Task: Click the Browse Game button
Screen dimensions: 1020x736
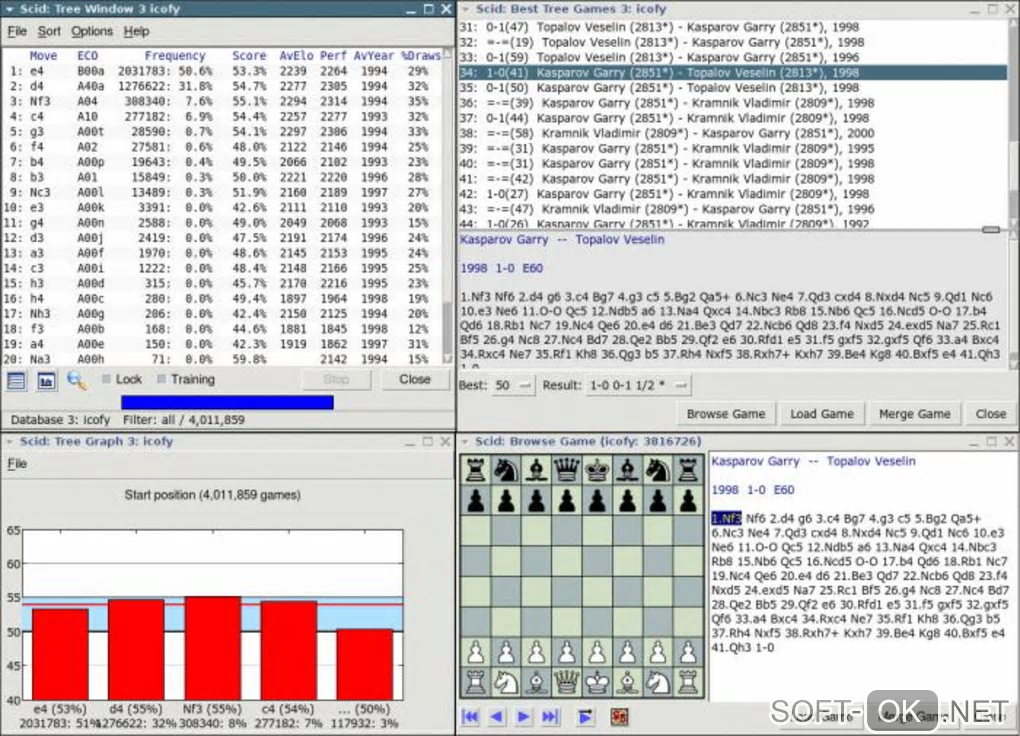Action: pyautogui.click(x=726, y=414)
